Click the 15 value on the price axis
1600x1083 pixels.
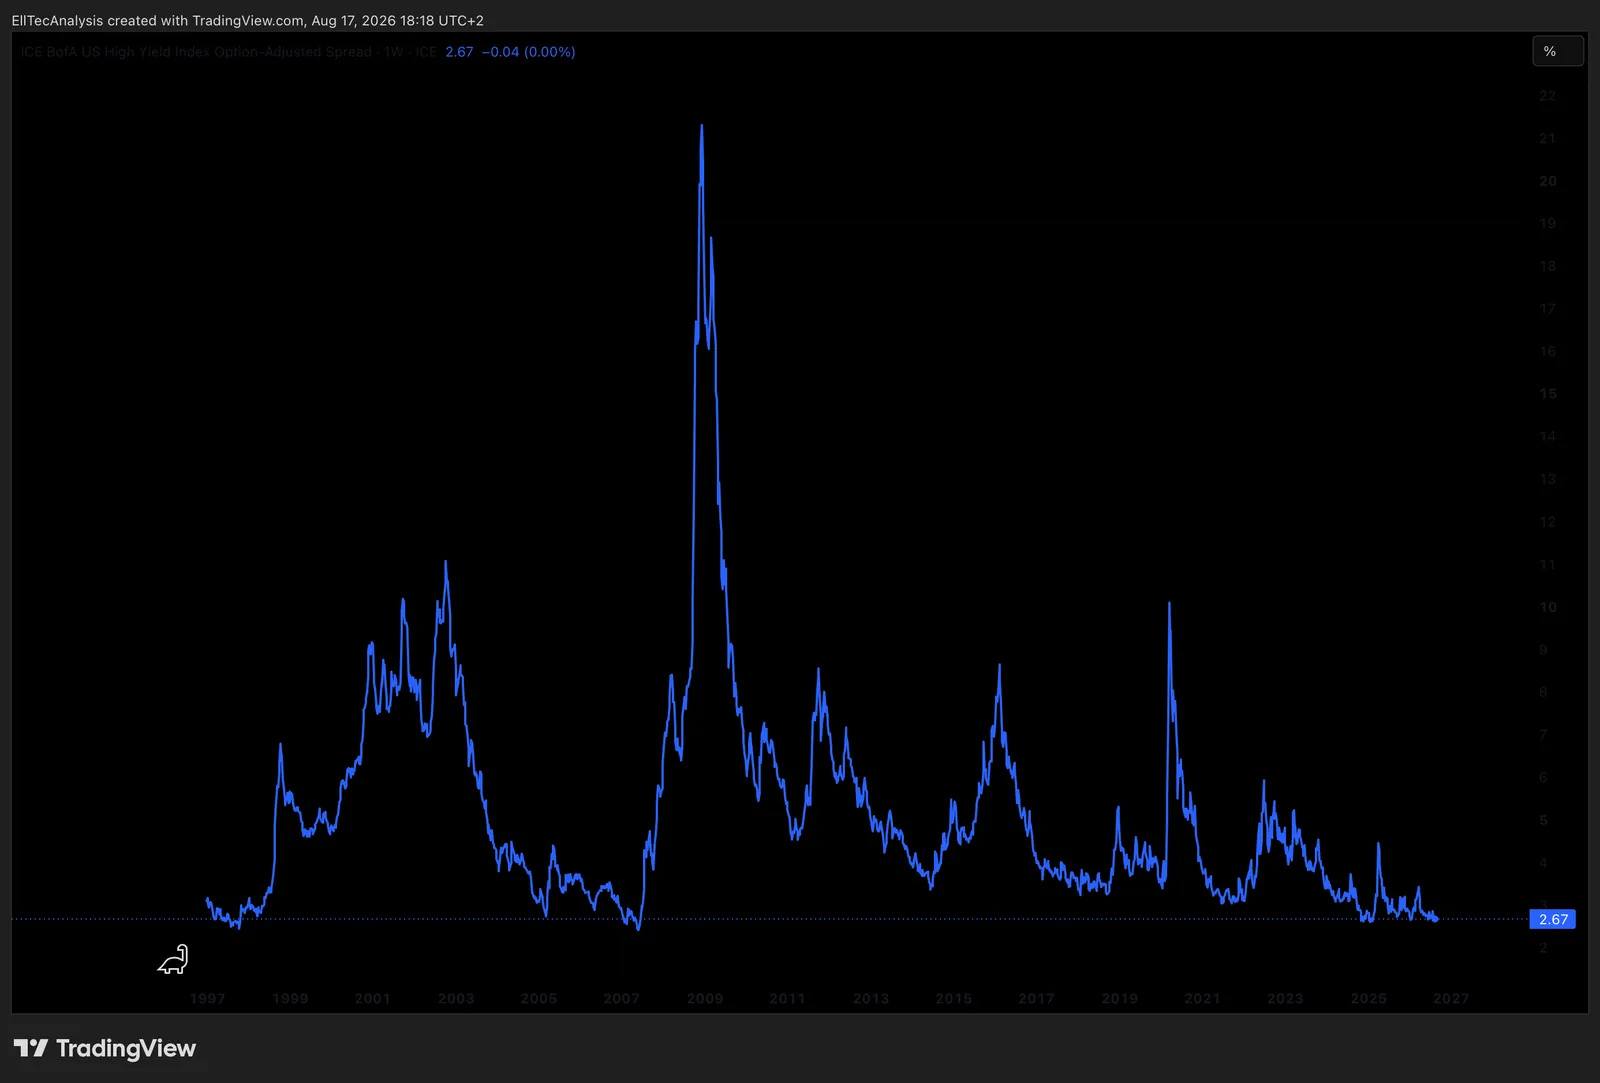point(1548,394)
